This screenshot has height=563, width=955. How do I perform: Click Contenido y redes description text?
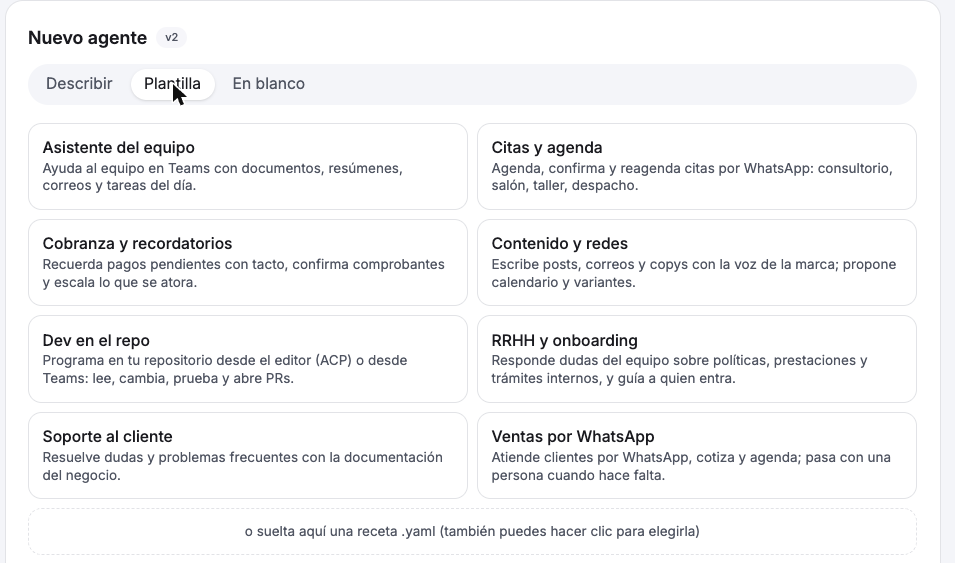pyautogui.click(x=694, y=273)
